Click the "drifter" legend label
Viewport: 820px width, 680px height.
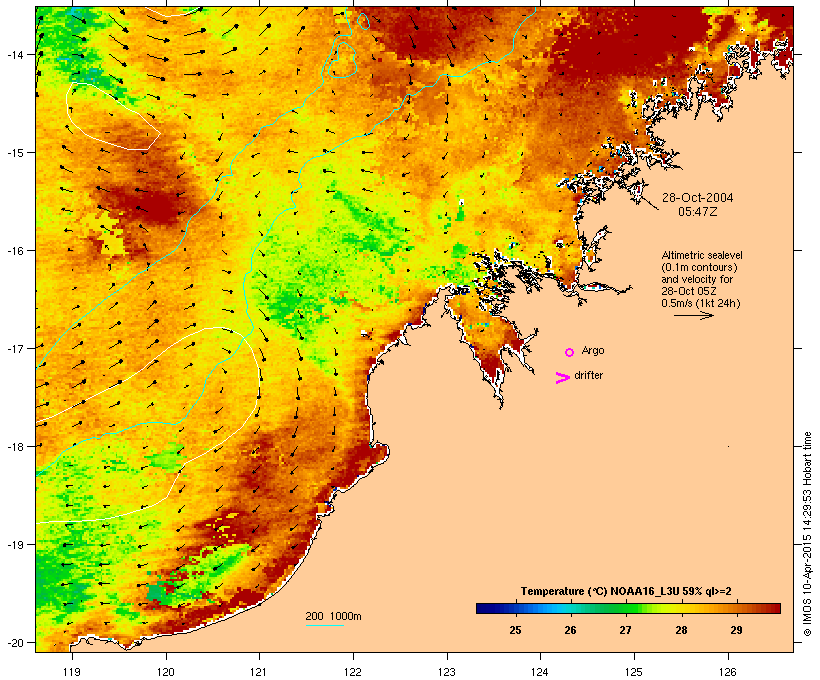pos(588,375)
